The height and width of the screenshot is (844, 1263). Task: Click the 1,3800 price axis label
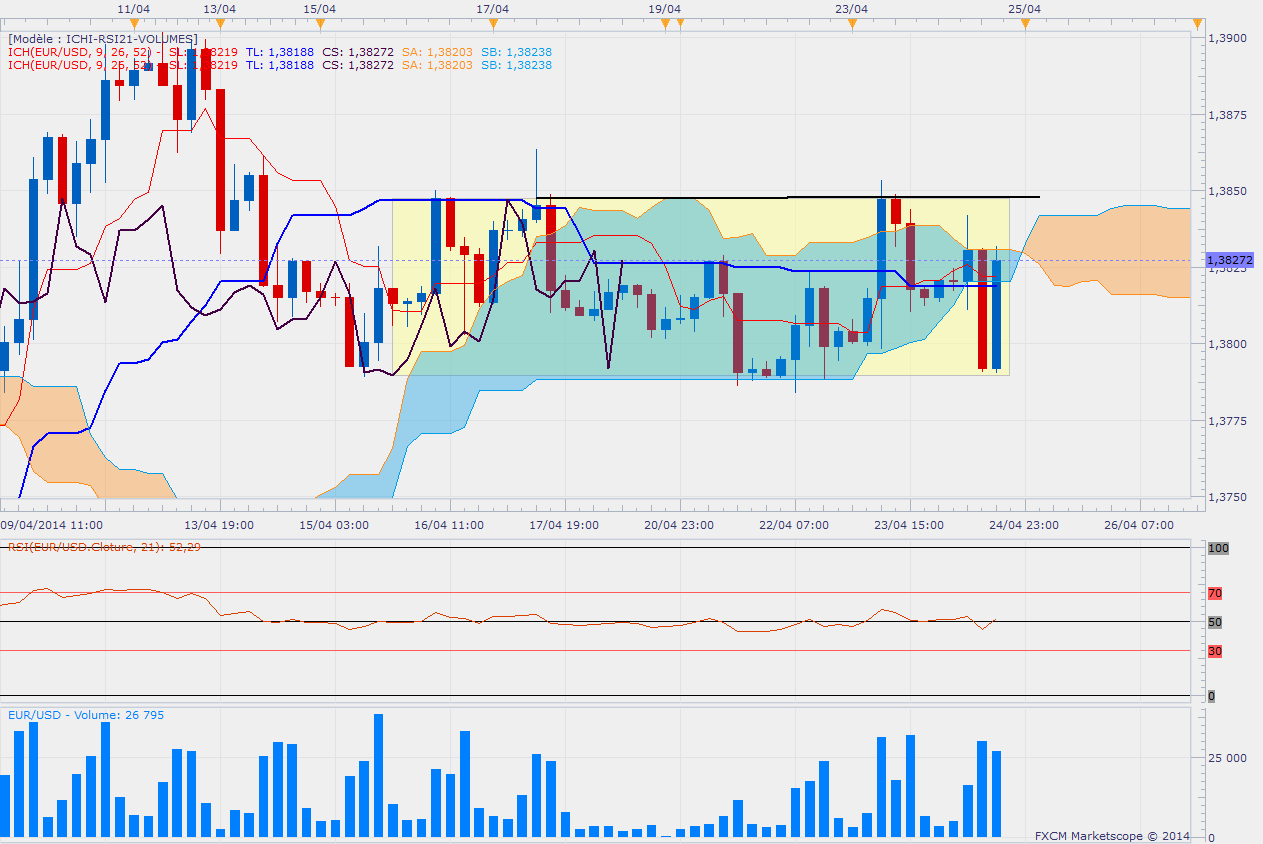point(1226,344)
